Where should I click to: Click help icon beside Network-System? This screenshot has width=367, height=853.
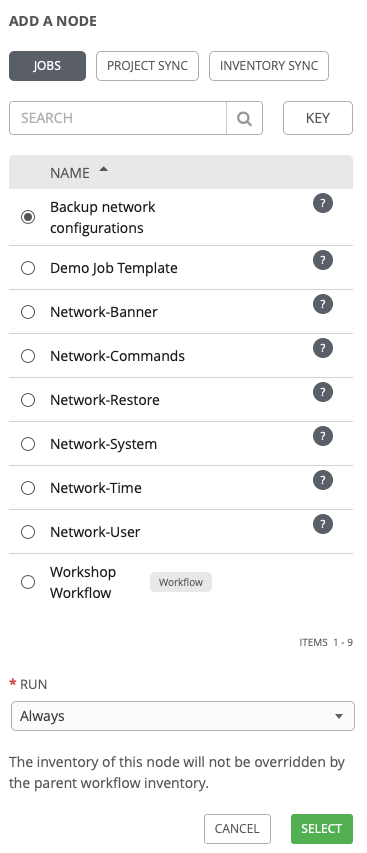323,436
